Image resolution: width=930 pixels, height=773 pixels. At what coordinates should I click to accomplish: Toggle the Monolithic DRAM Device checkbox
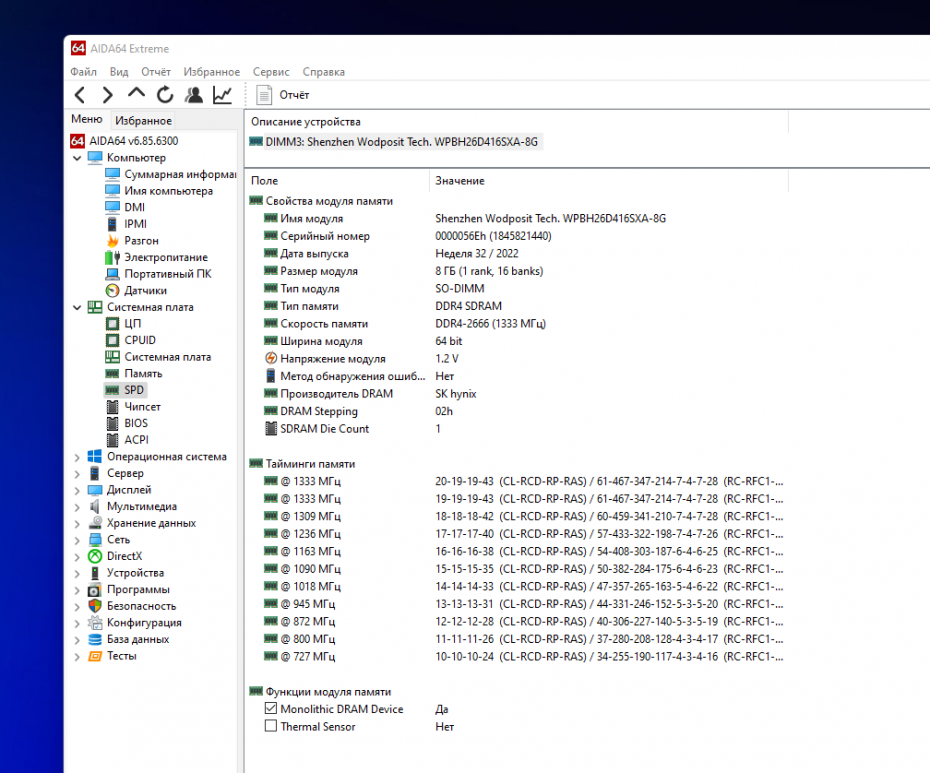point(270,709)
